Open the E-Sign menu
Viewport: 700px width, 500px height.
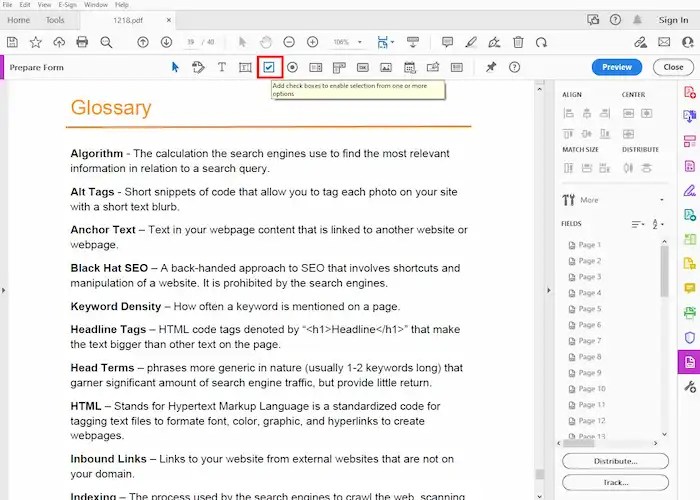[68, 4]
